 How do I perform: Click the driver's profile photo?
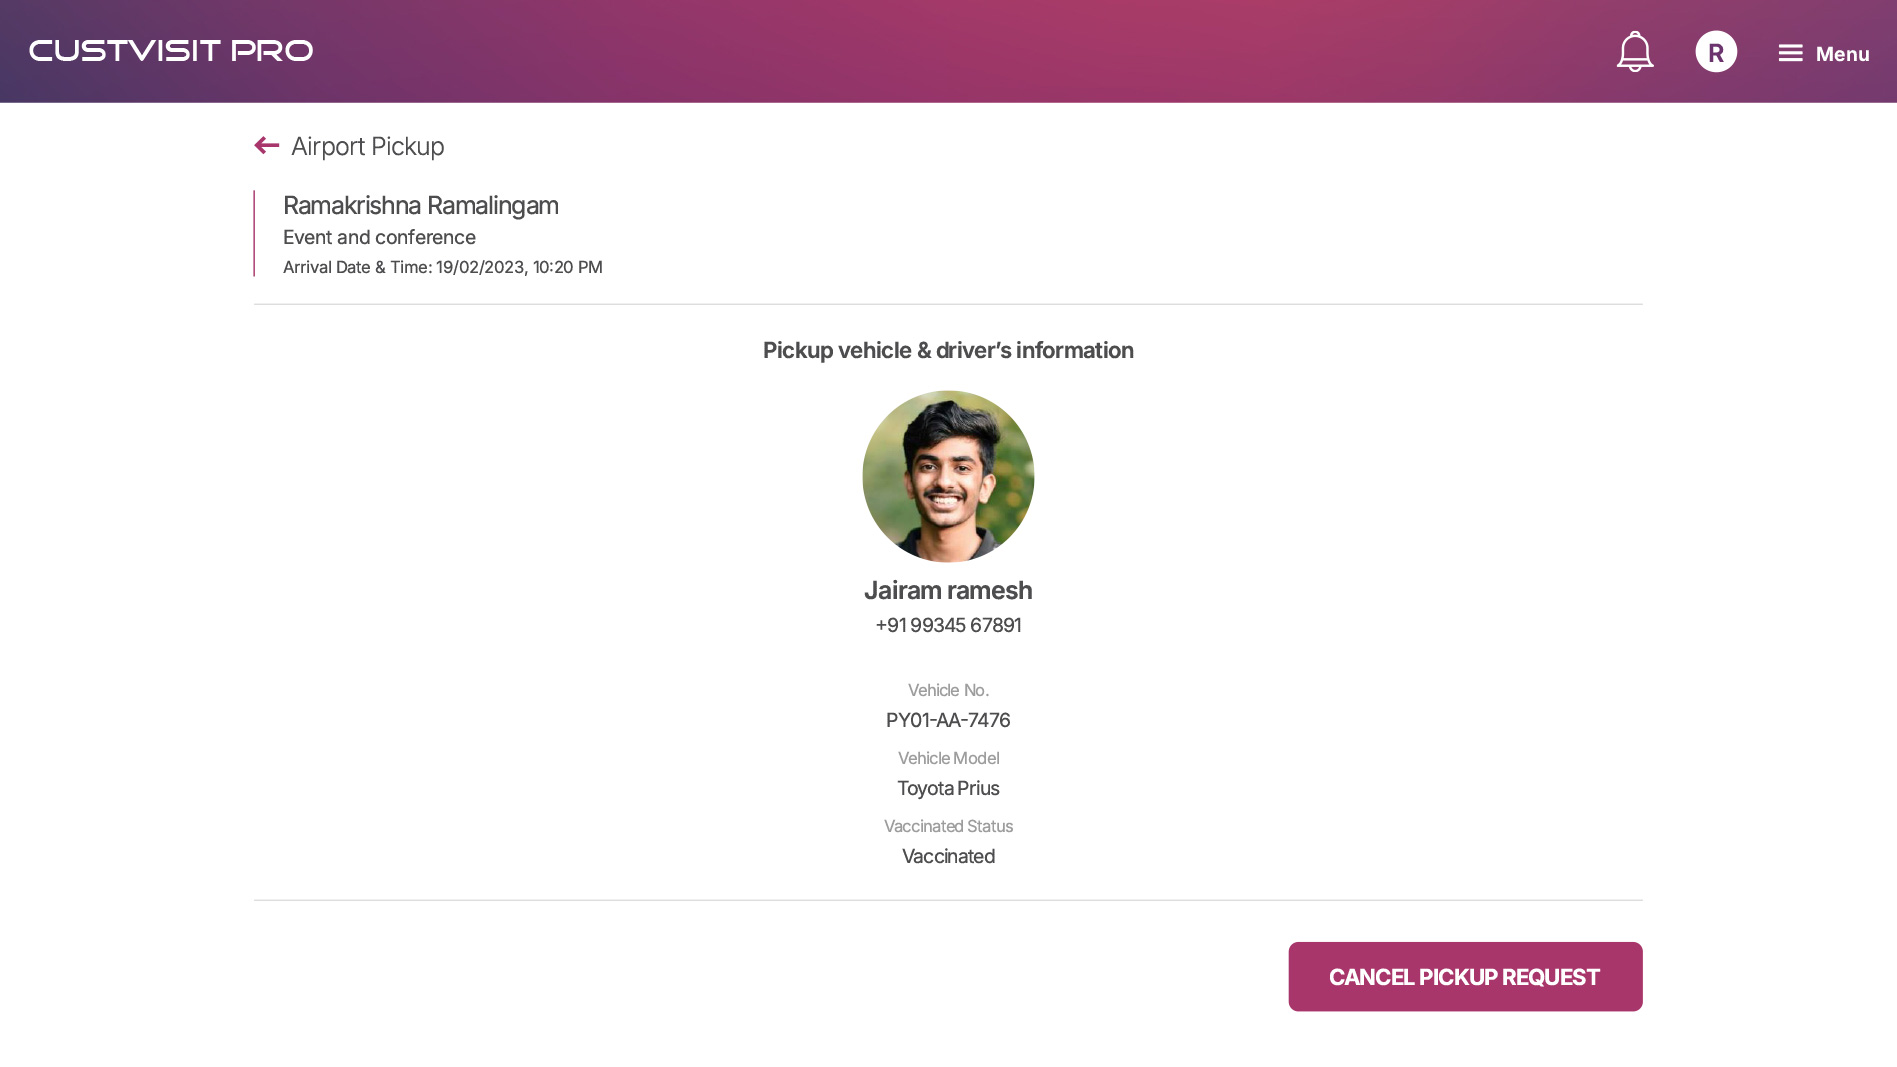(948, 476)
